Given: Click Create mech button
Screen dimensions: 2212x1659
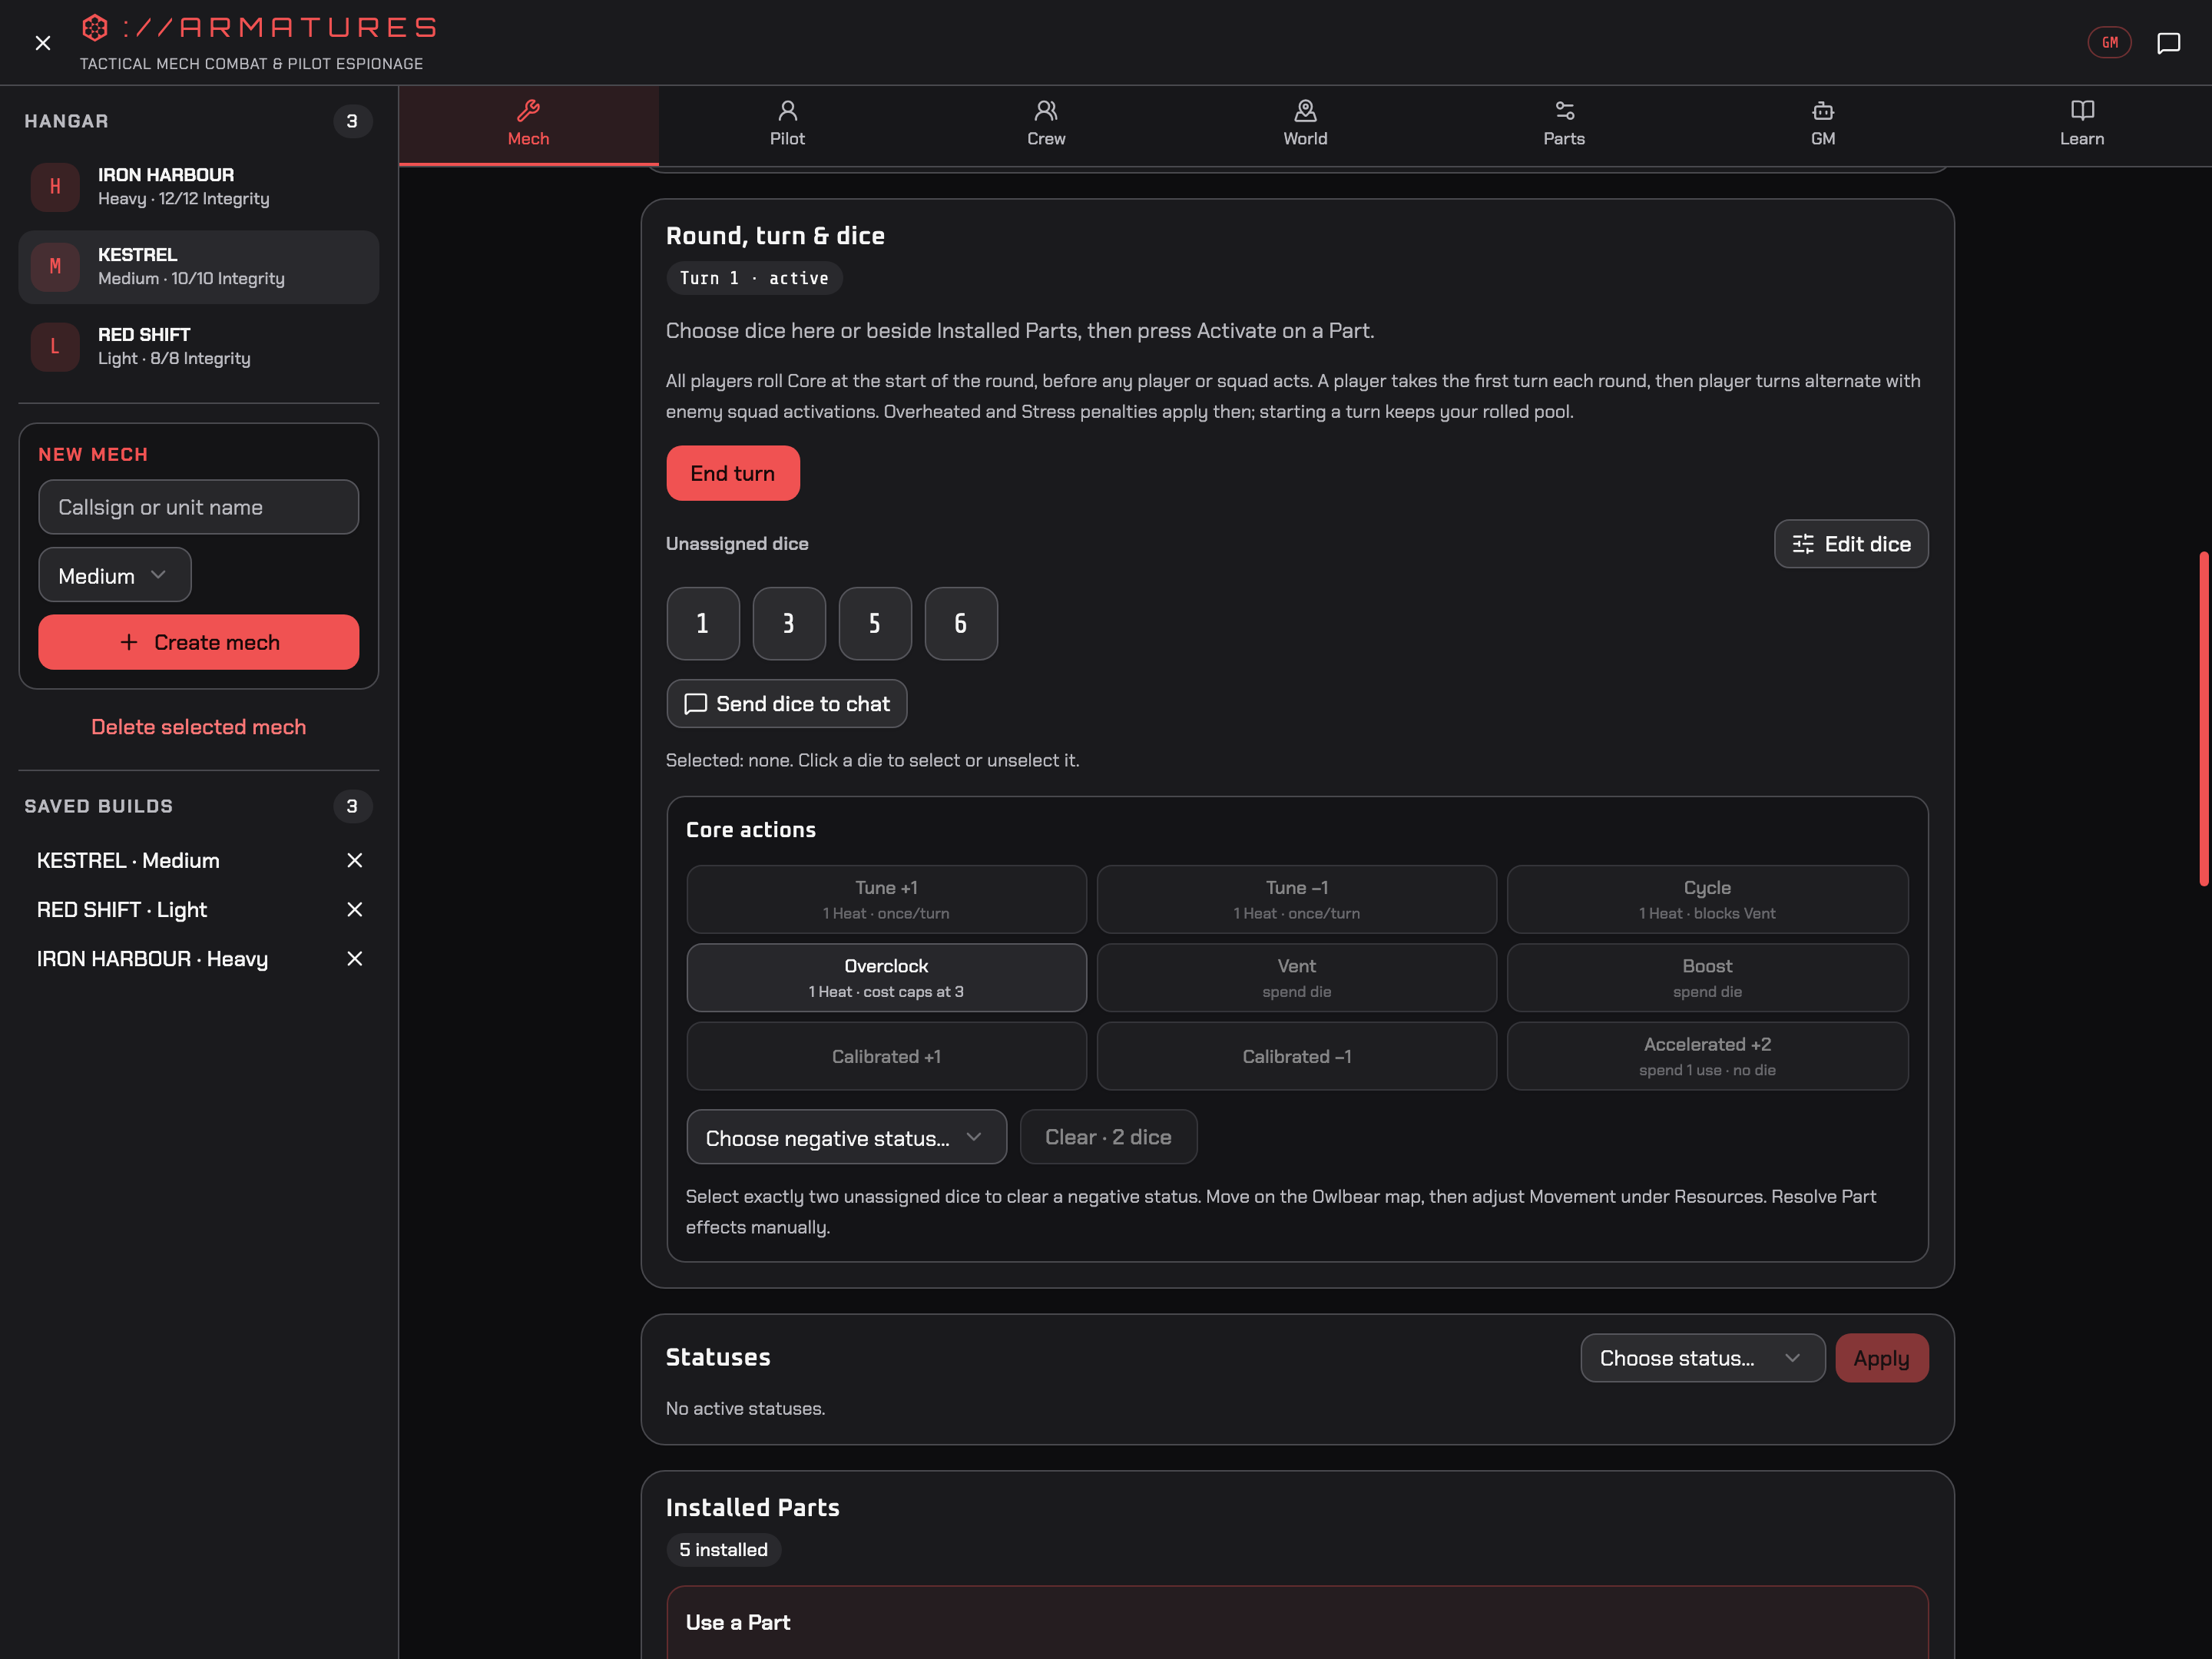Looking at the screenshot, I should point(198,642).
